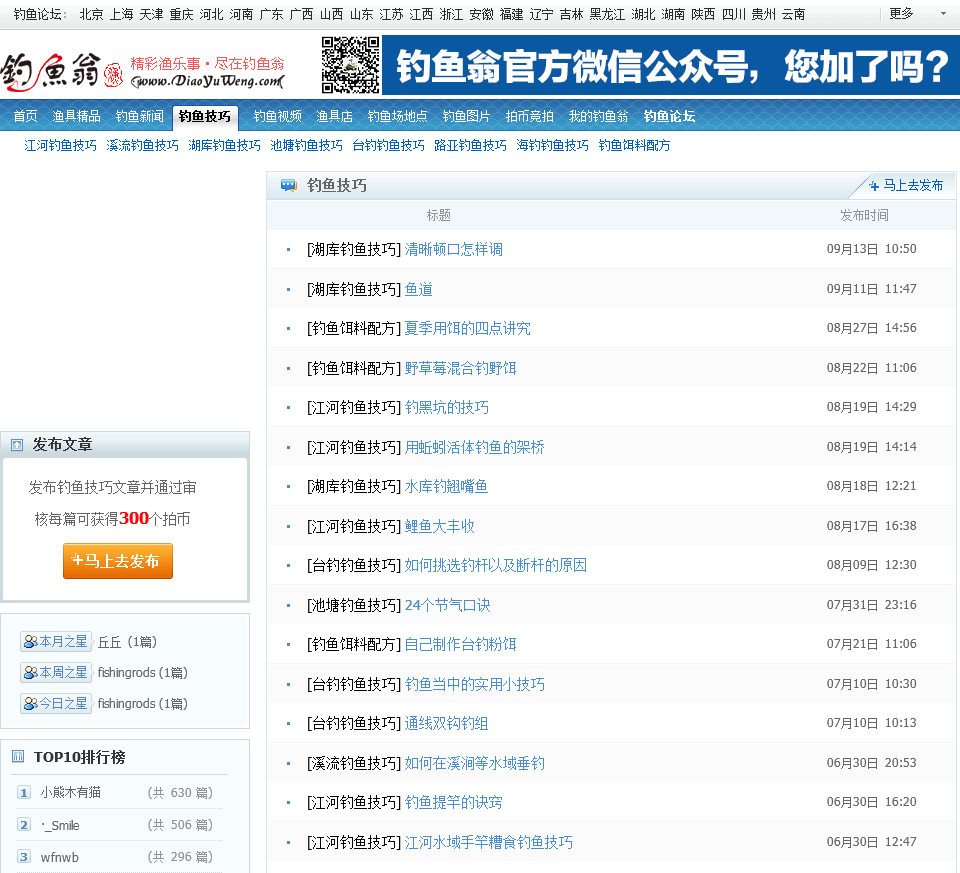Open the 更多 regions dropdown arrow
Screen dimensions: 960x873
[x=942, y=13]
